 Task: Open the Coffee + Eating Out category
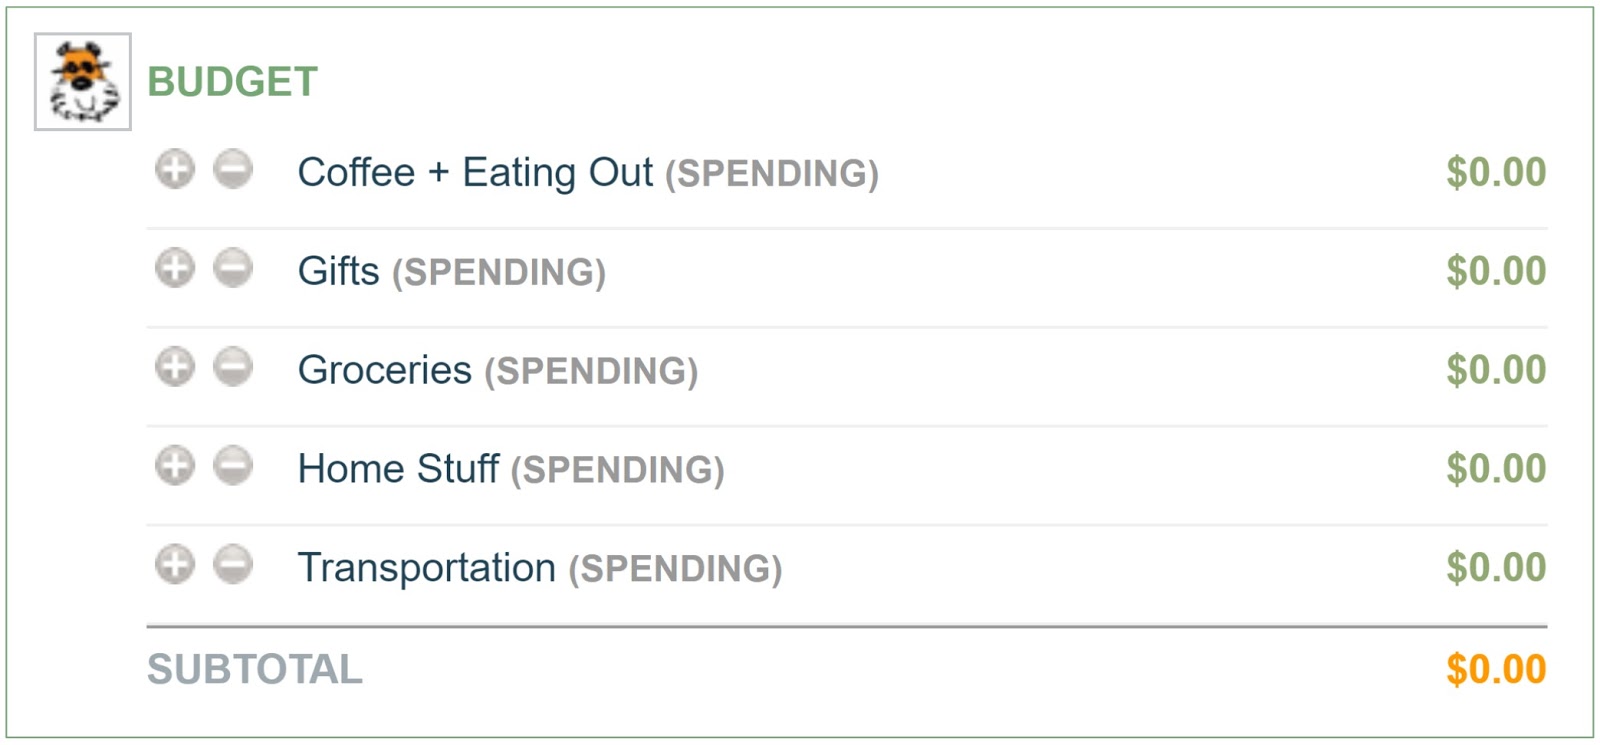tap(475, 172)
